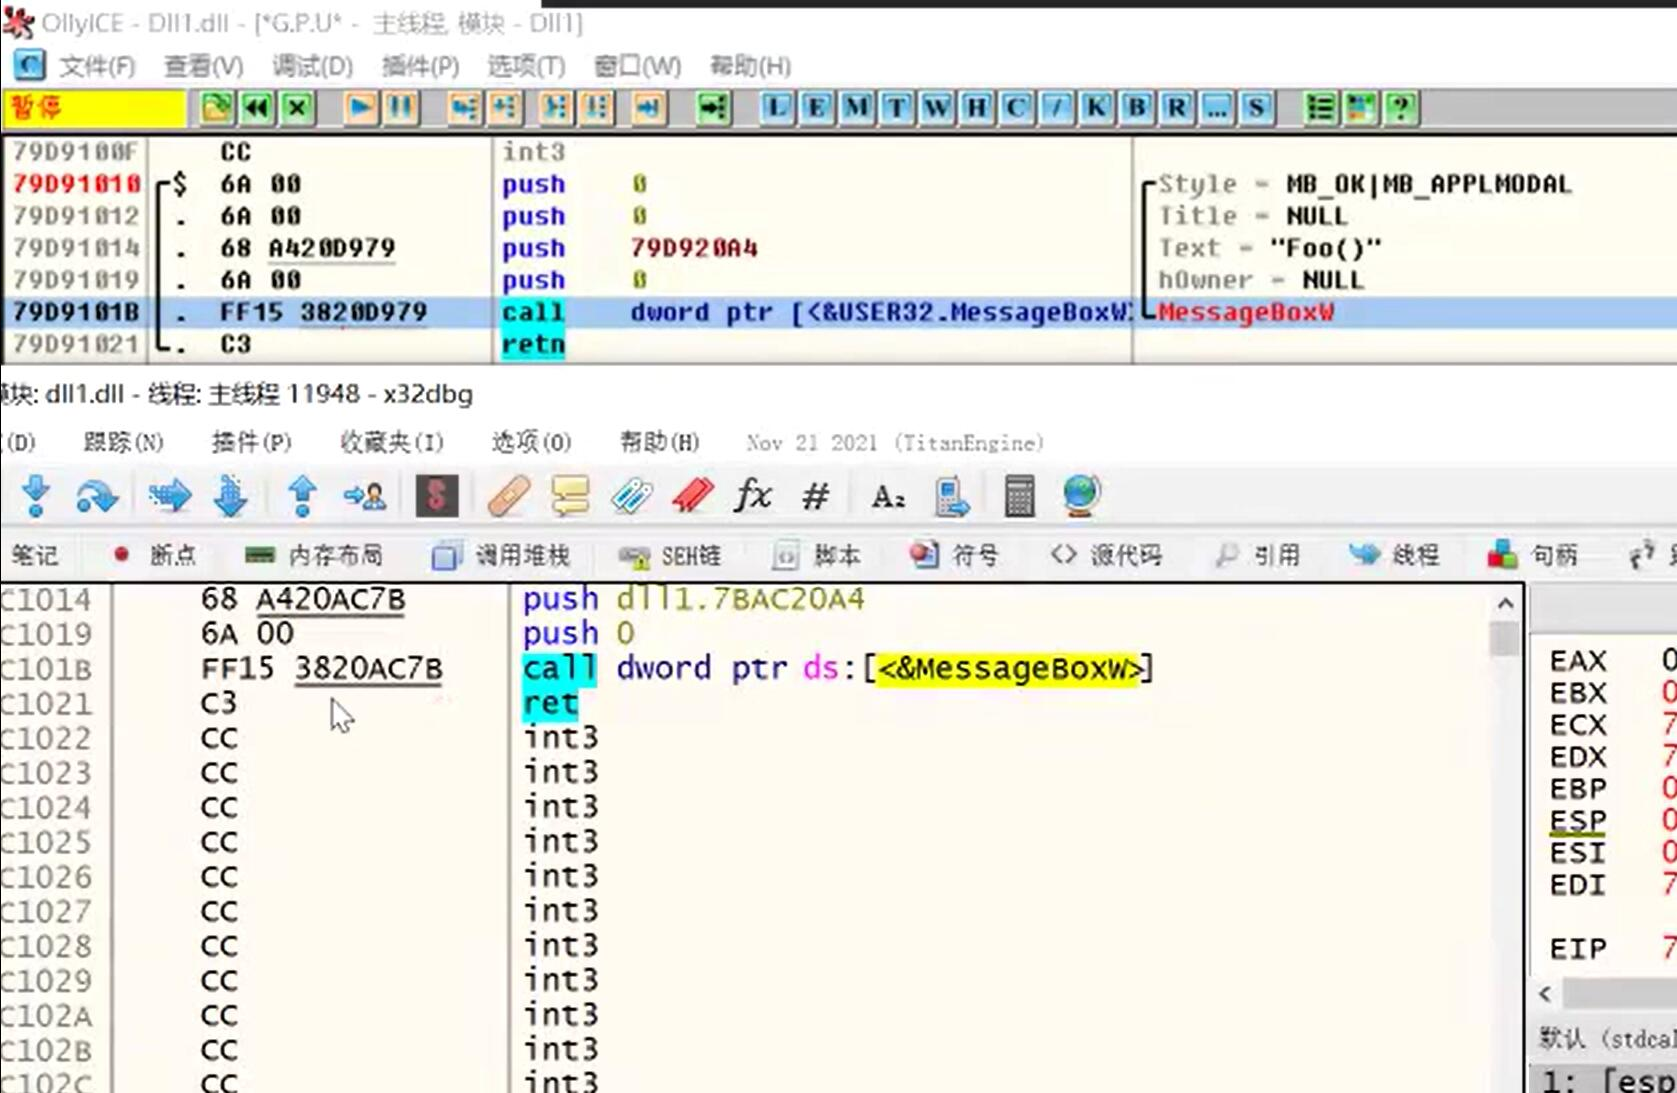Screen dimensions: 1677x1093
Task: Run till return with the x32dbg up-arrow icon
Action: tap(302, 495)
